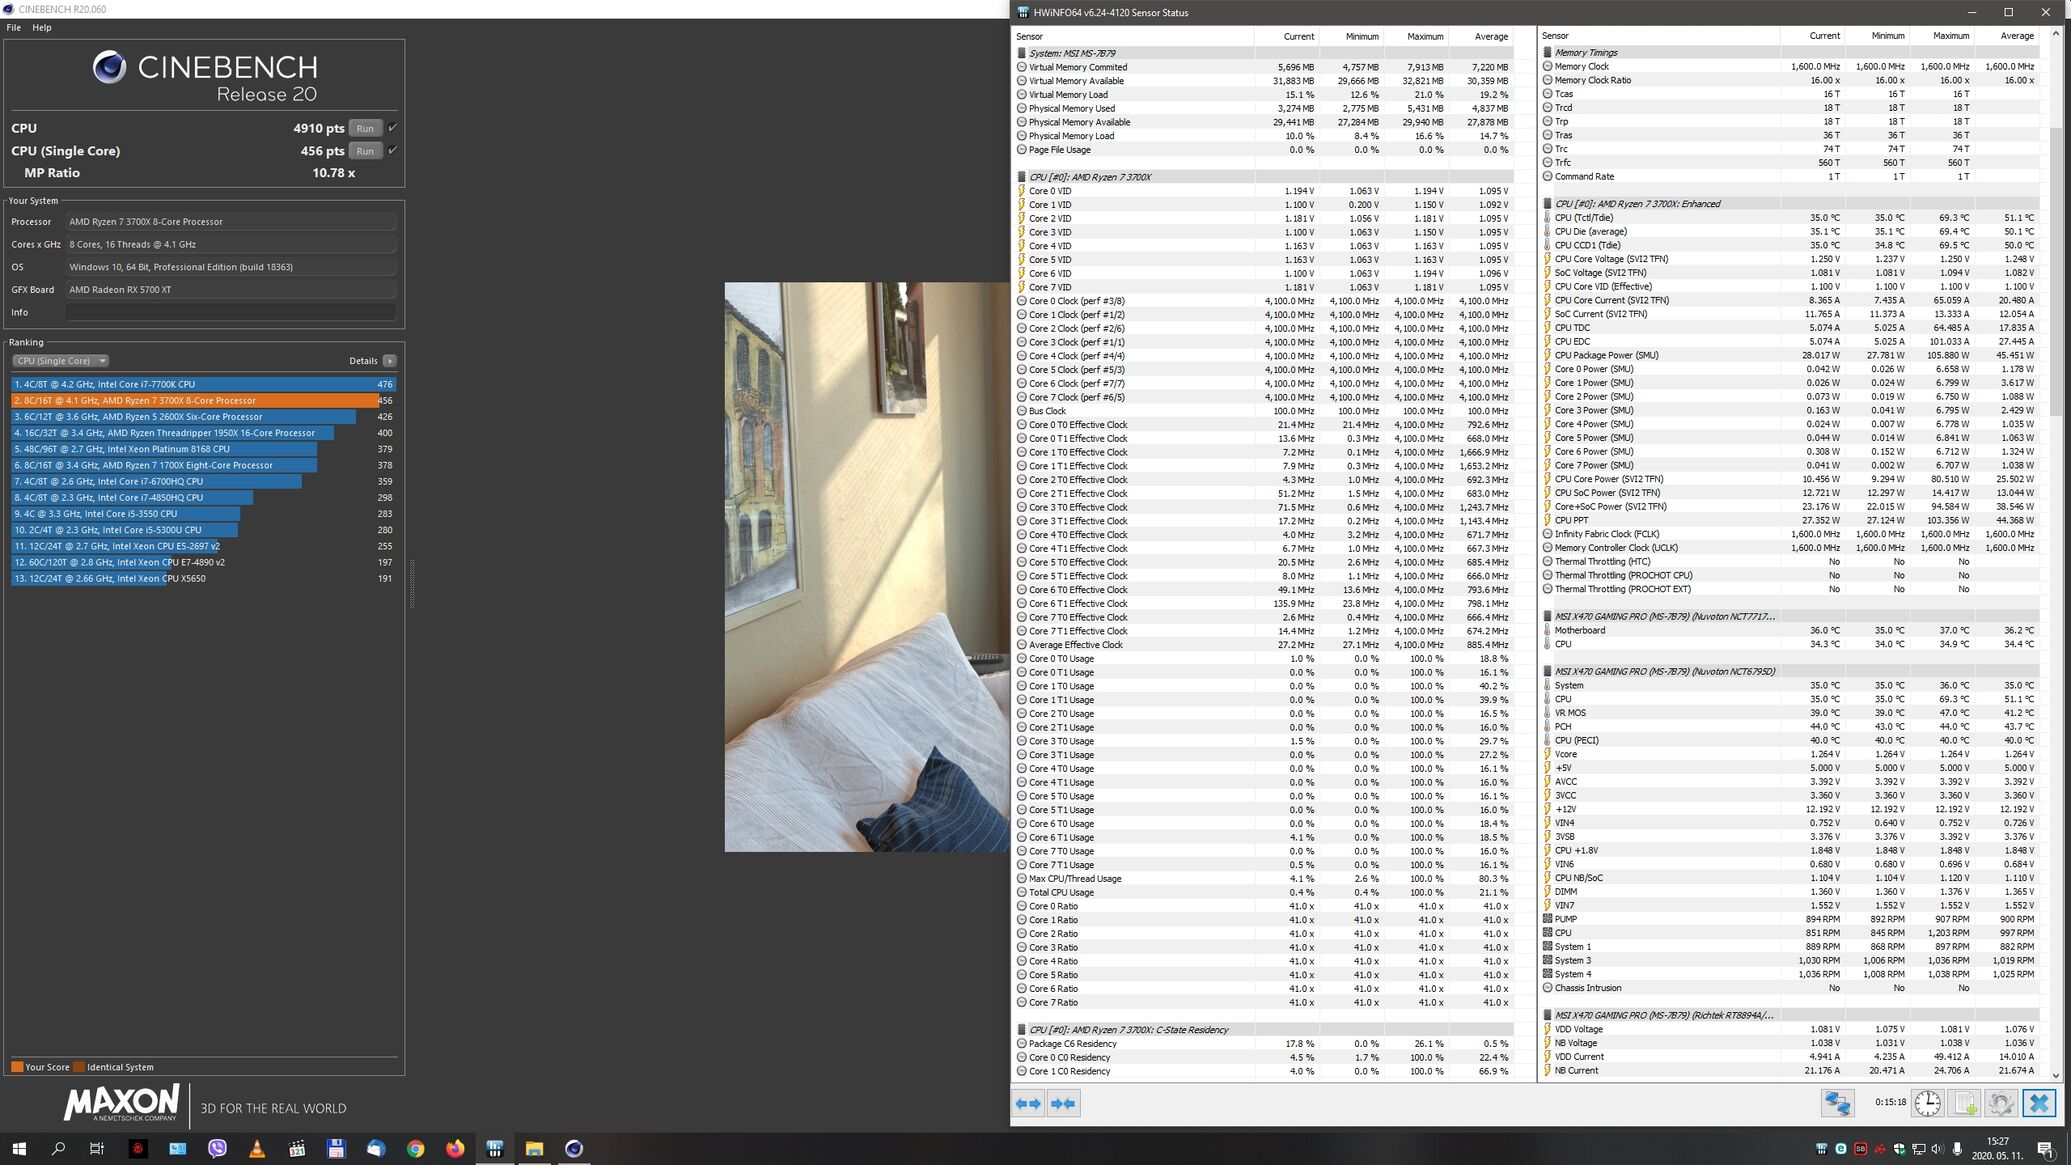Open HWiNFO sensor settings gear icon
Image resolution: width=2071 pixels, height=1165 pixels.
pyautogui.click(x=2000, y=1103)
